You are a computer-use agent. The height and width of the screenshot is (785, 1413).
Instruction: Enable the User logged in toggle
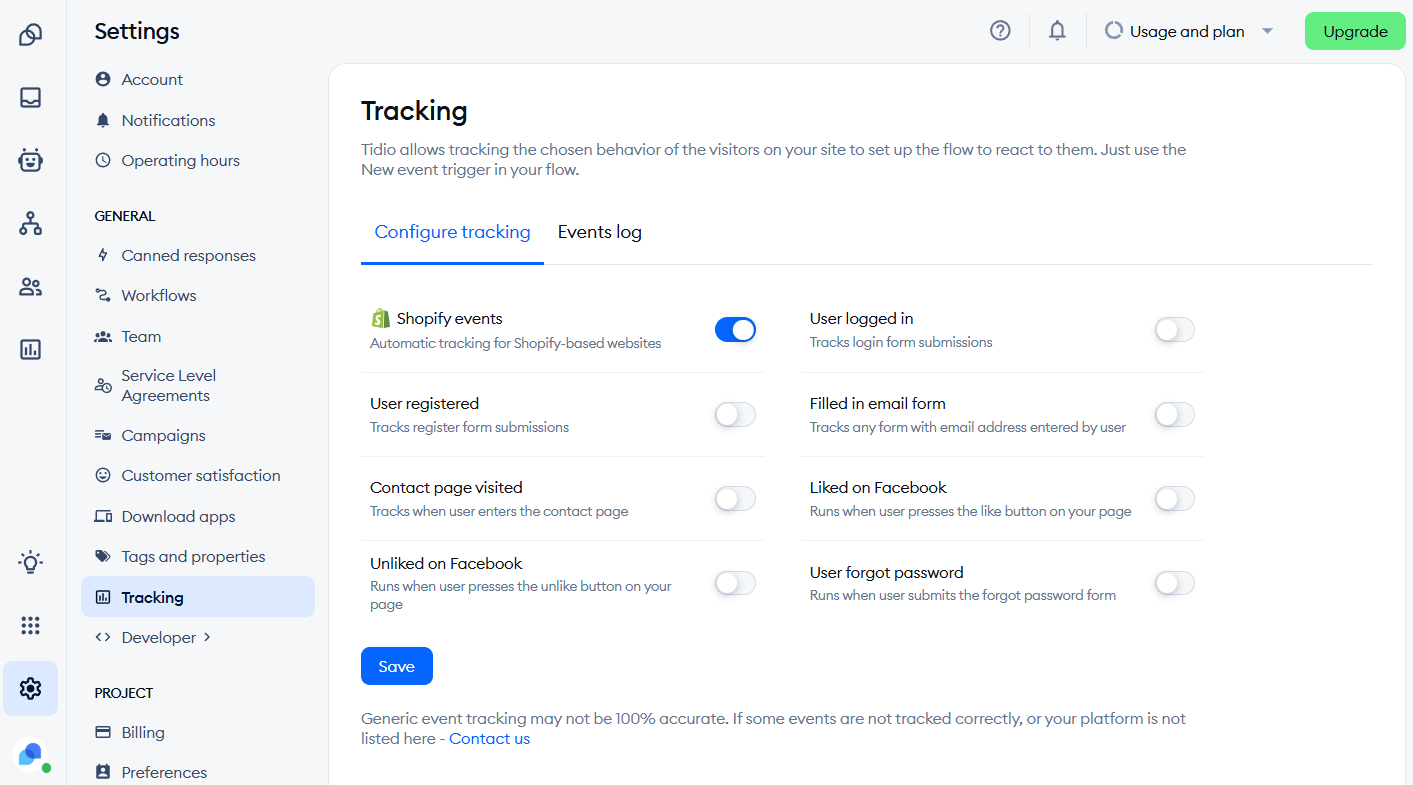point(1174,330)
